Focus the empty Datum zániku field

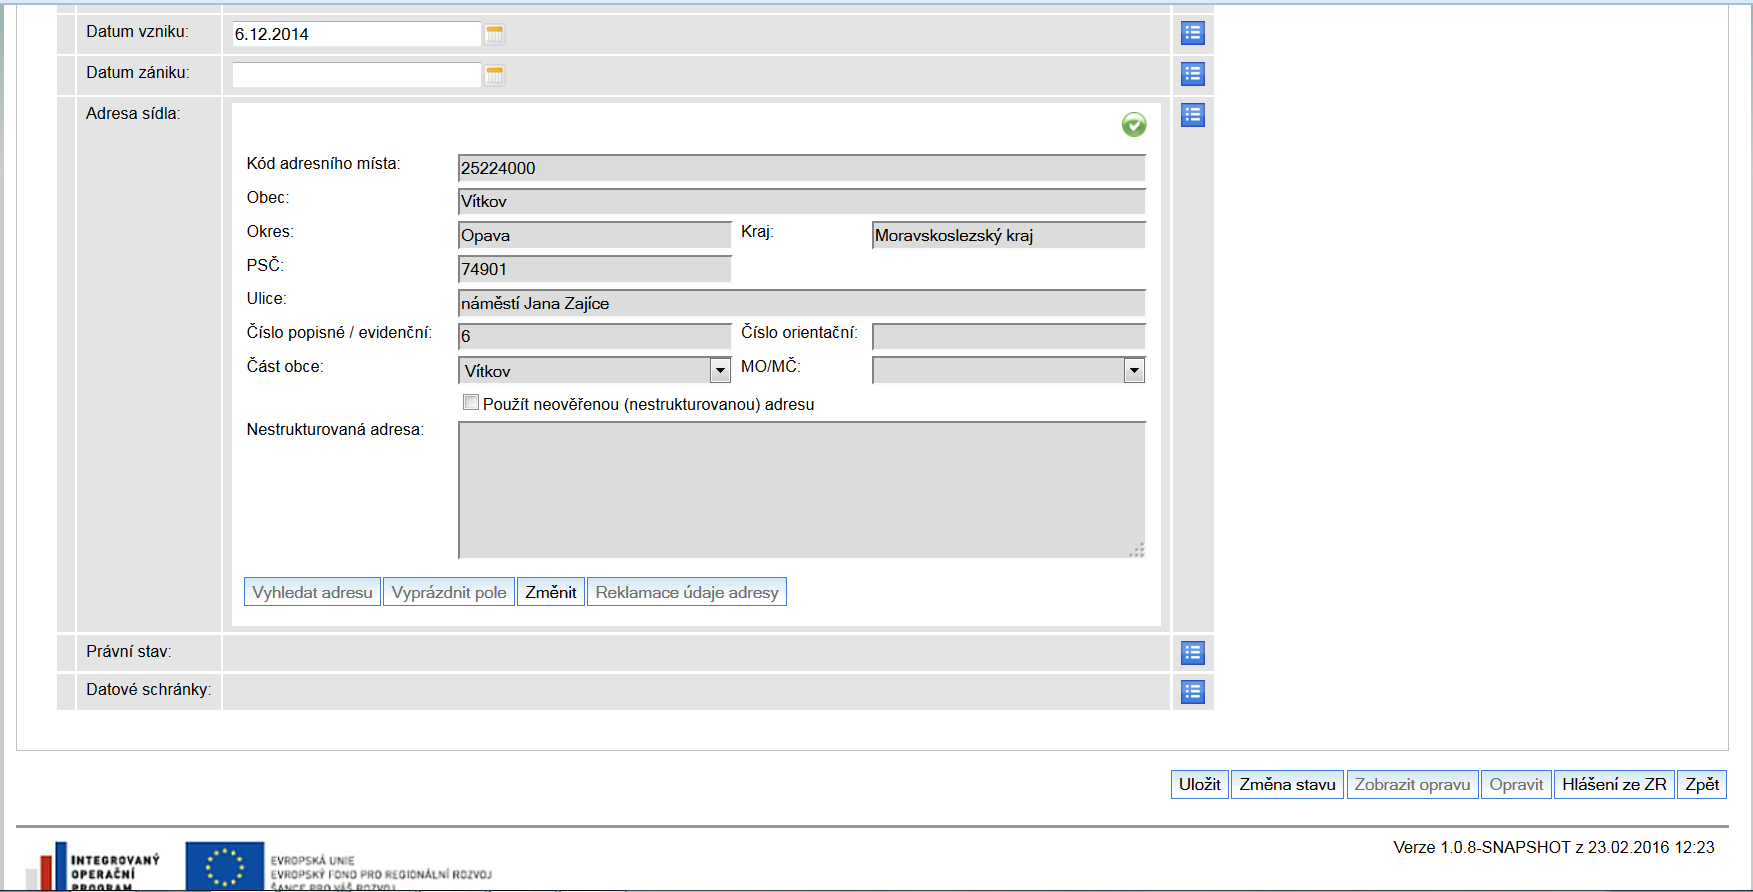[356, 75]
